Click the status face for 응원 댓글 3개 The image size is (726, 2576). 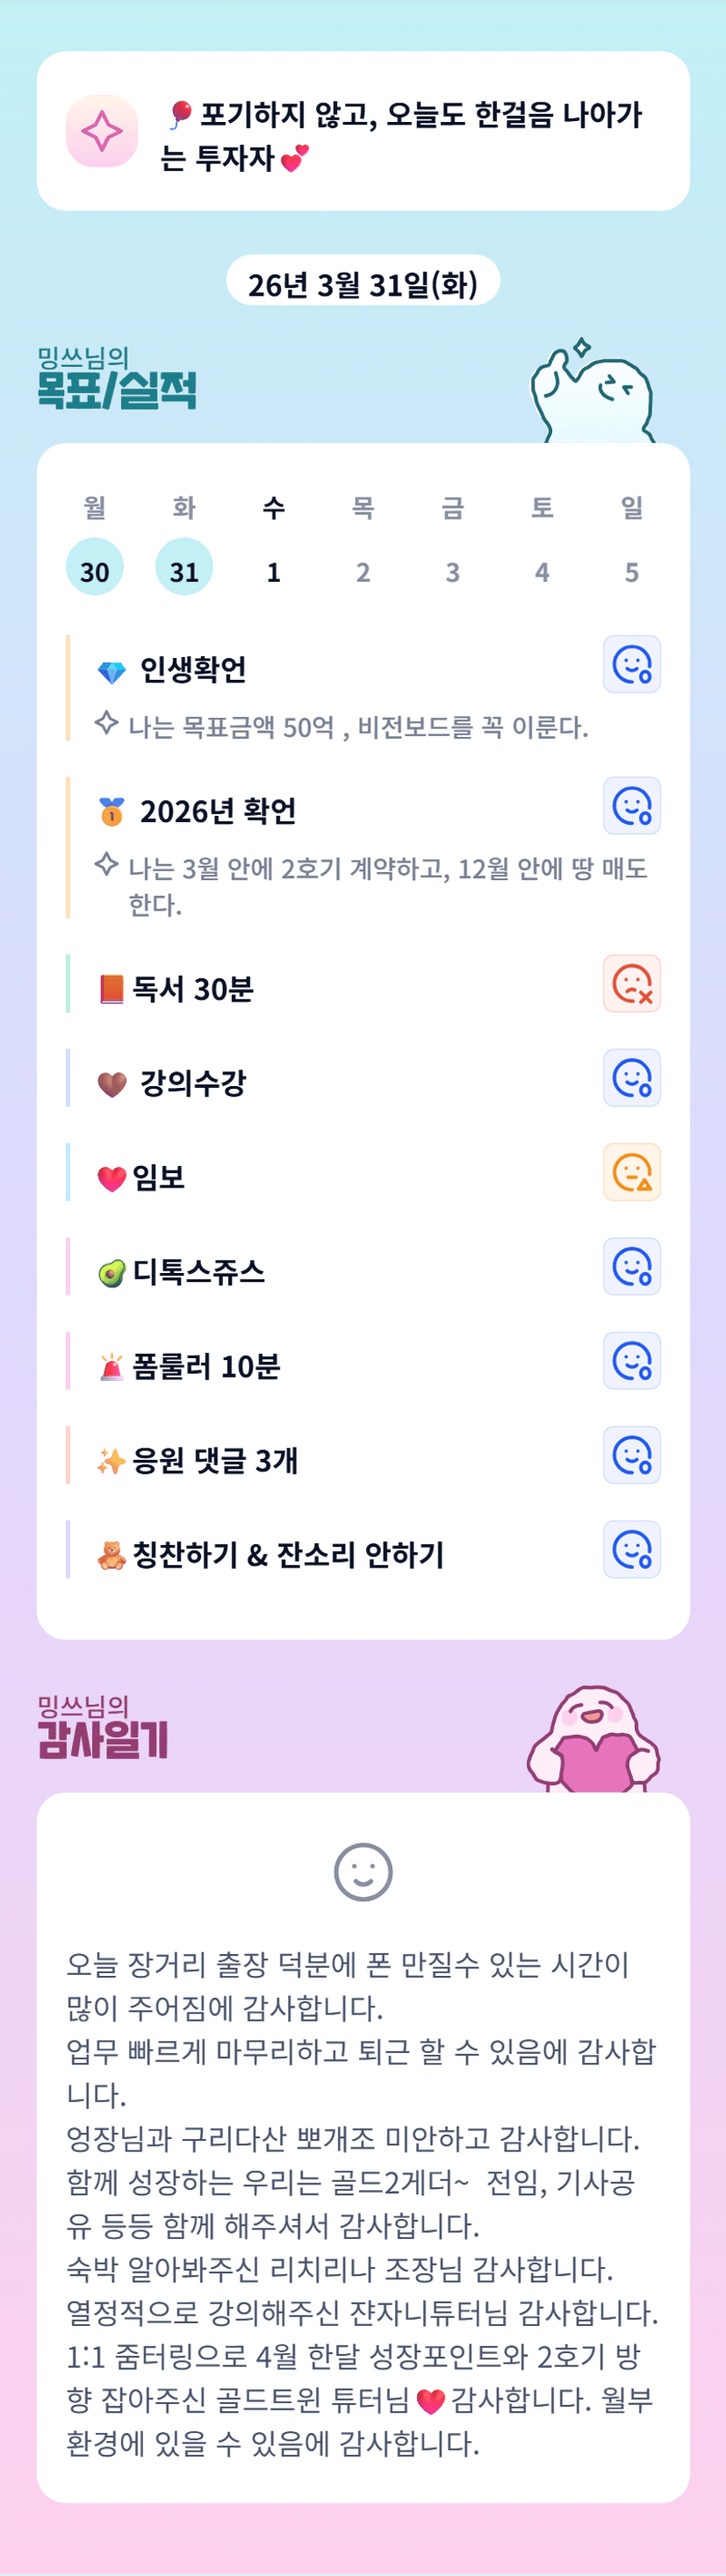(631, 1455)
